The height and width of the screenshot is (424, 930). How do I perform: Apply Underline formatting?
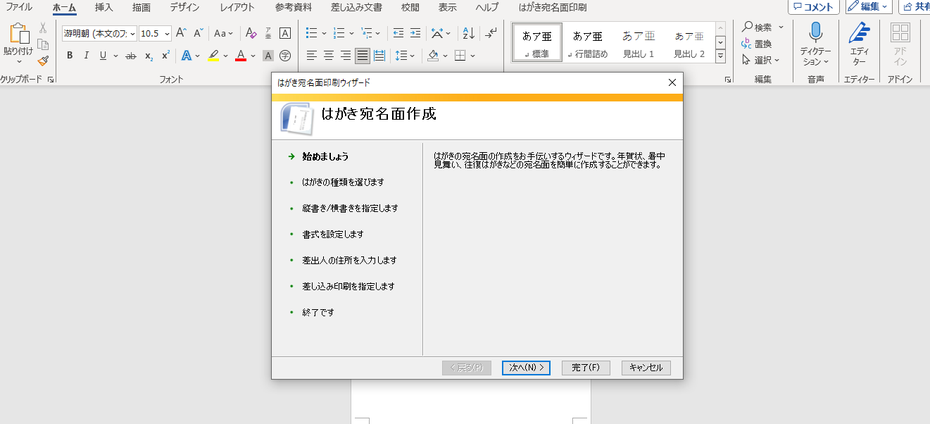tap(103, 56)
